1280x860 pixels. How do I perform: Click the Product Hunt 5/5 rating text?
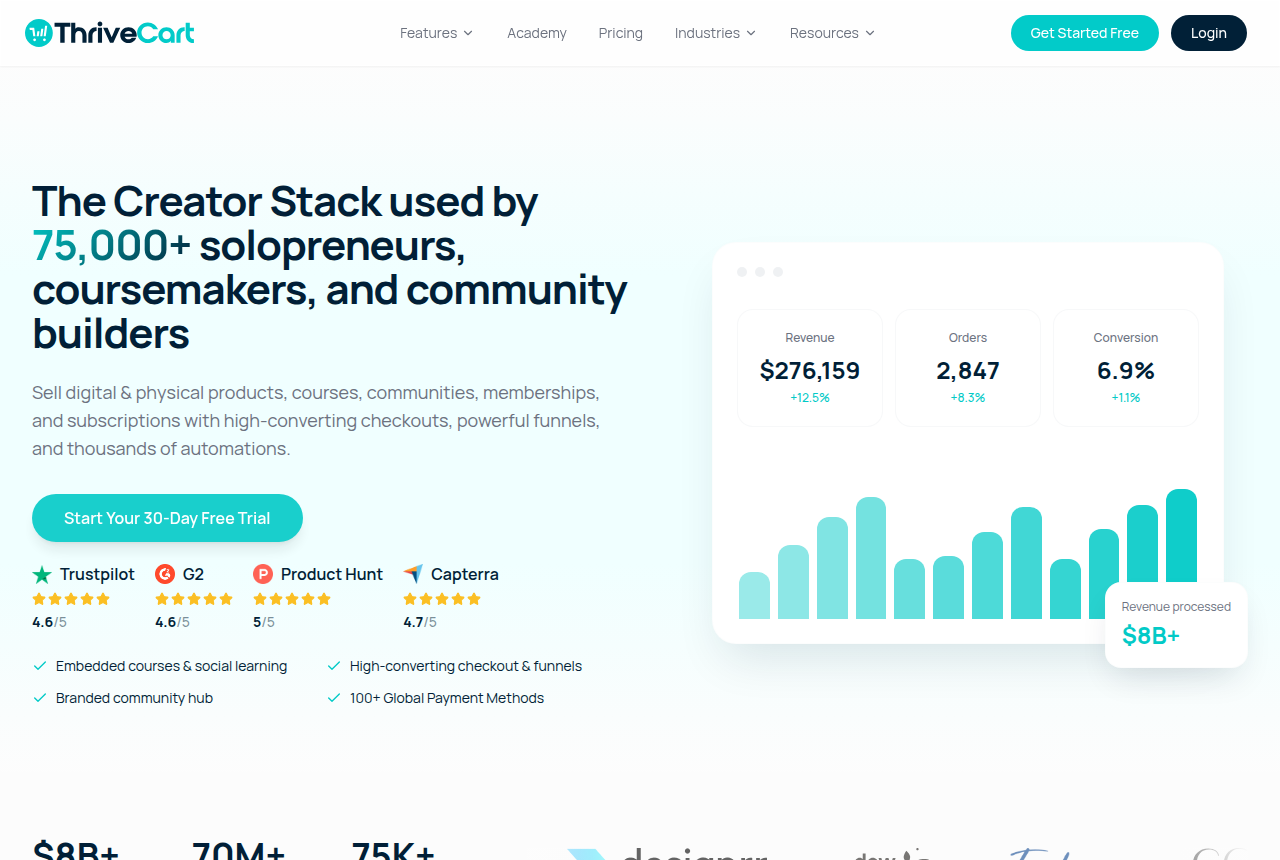(x=264, y=622)
